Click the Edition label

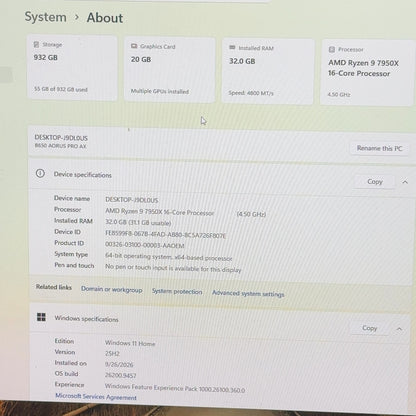pyautogui.click(x=64, y=341)
